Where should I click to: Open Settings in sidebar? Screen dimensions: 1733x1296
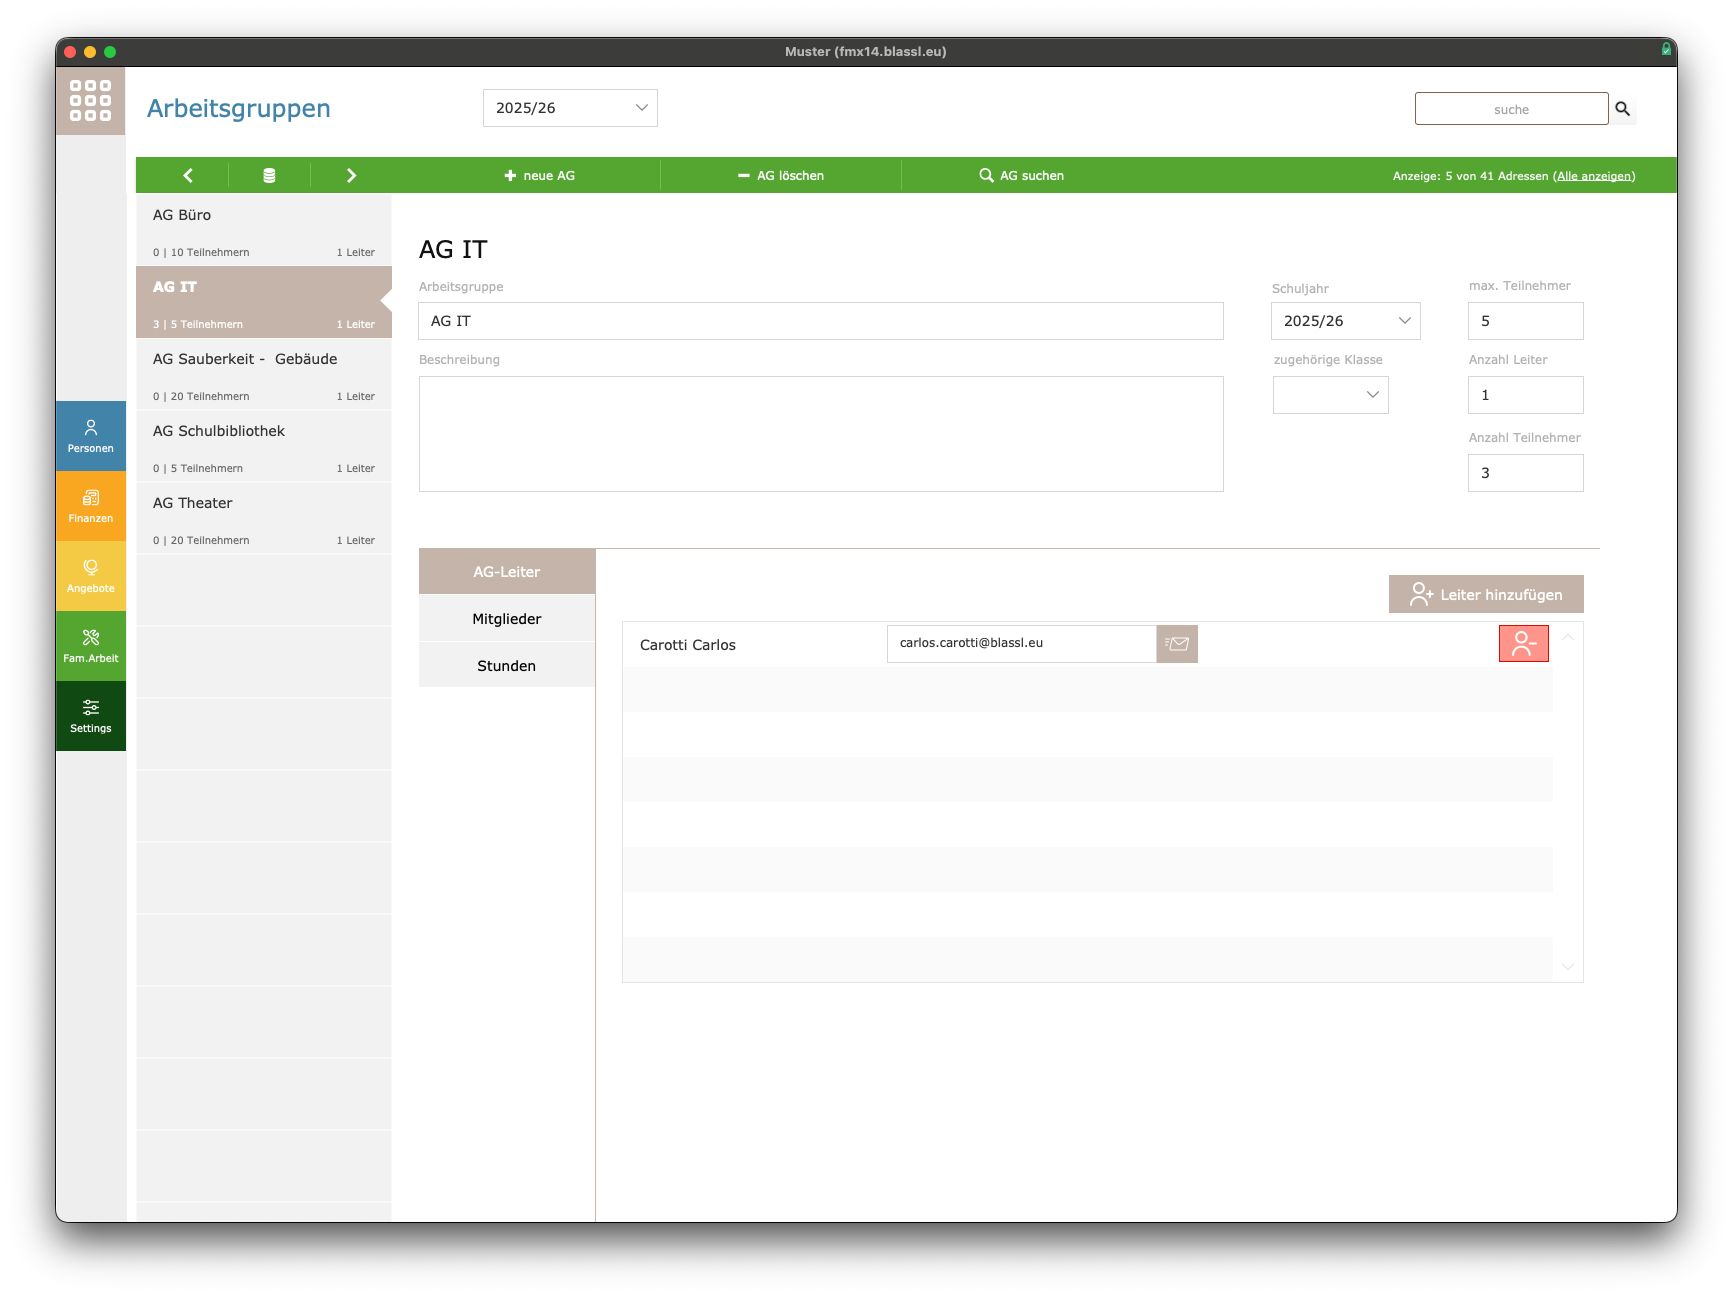tap(91, 716)
